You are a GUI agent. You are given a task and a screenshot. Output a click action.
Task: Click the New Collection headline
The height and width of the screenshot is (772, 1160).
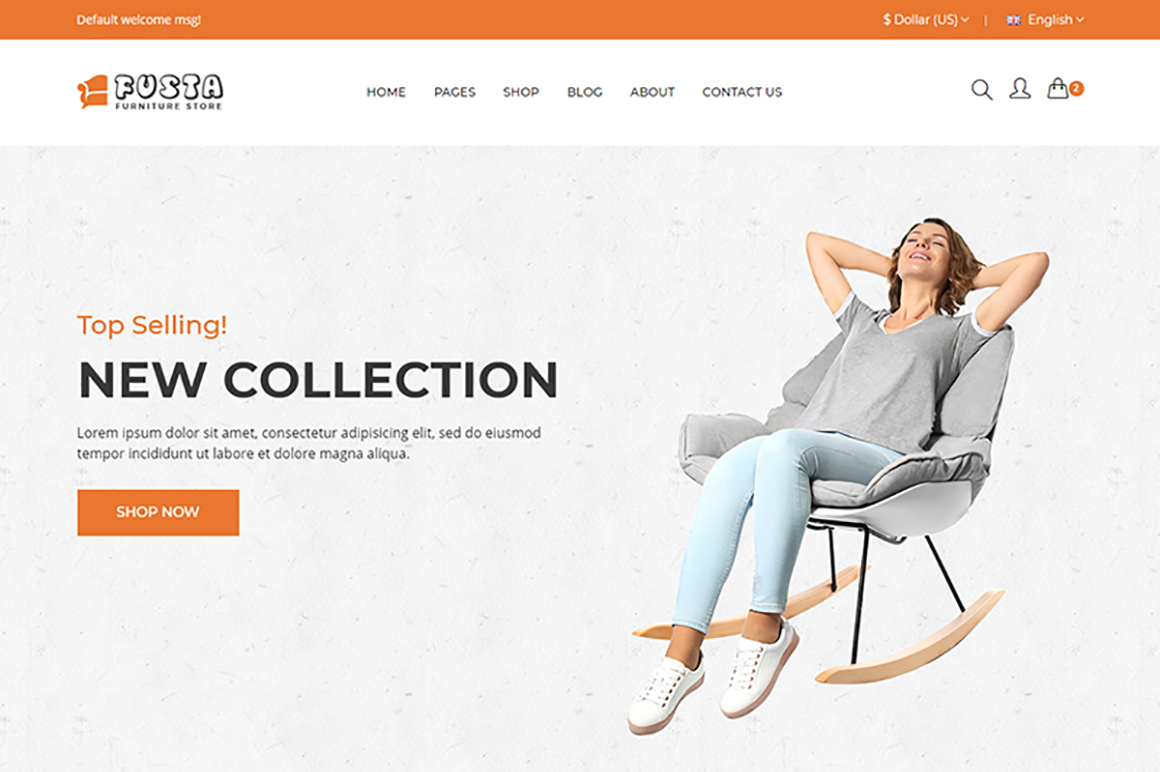click(318, 380)
